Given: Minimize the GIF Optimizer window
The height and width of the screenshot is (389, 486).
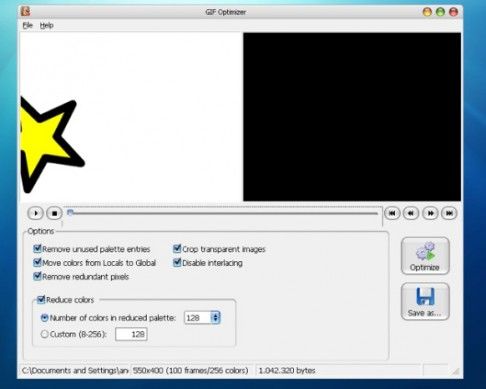Looking at the screenshot, I should tap(427, 12).
